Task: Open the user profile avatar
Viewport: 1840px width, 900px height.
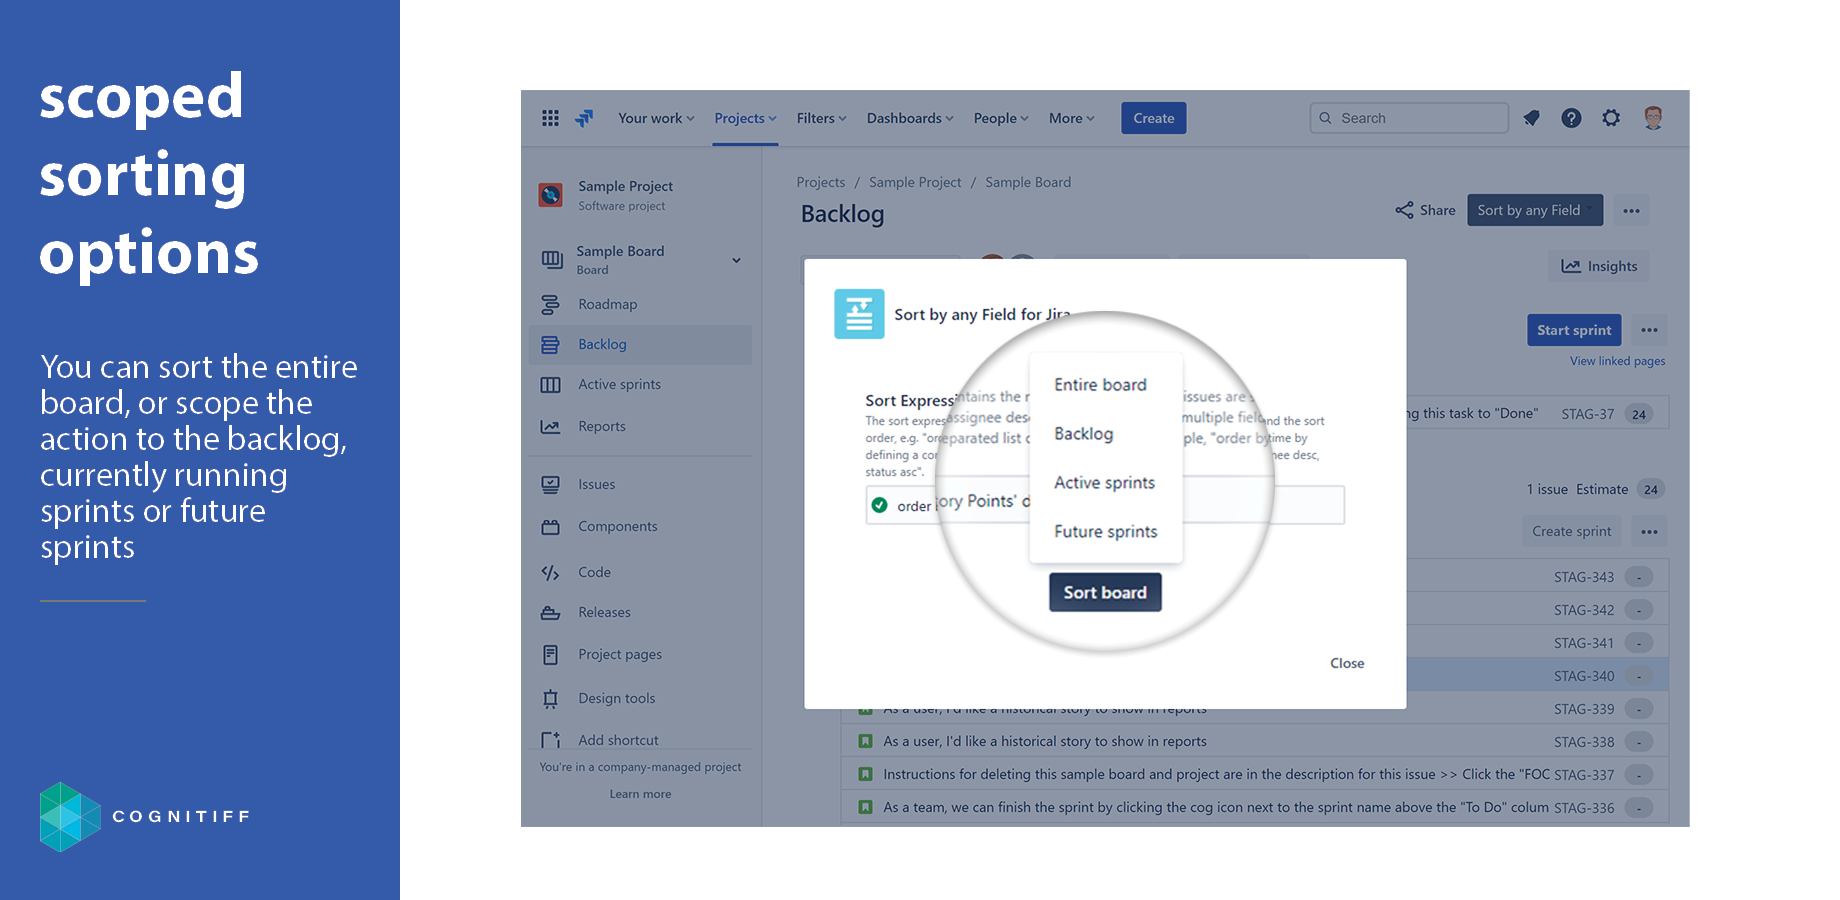Action: tap(1653, 118)
